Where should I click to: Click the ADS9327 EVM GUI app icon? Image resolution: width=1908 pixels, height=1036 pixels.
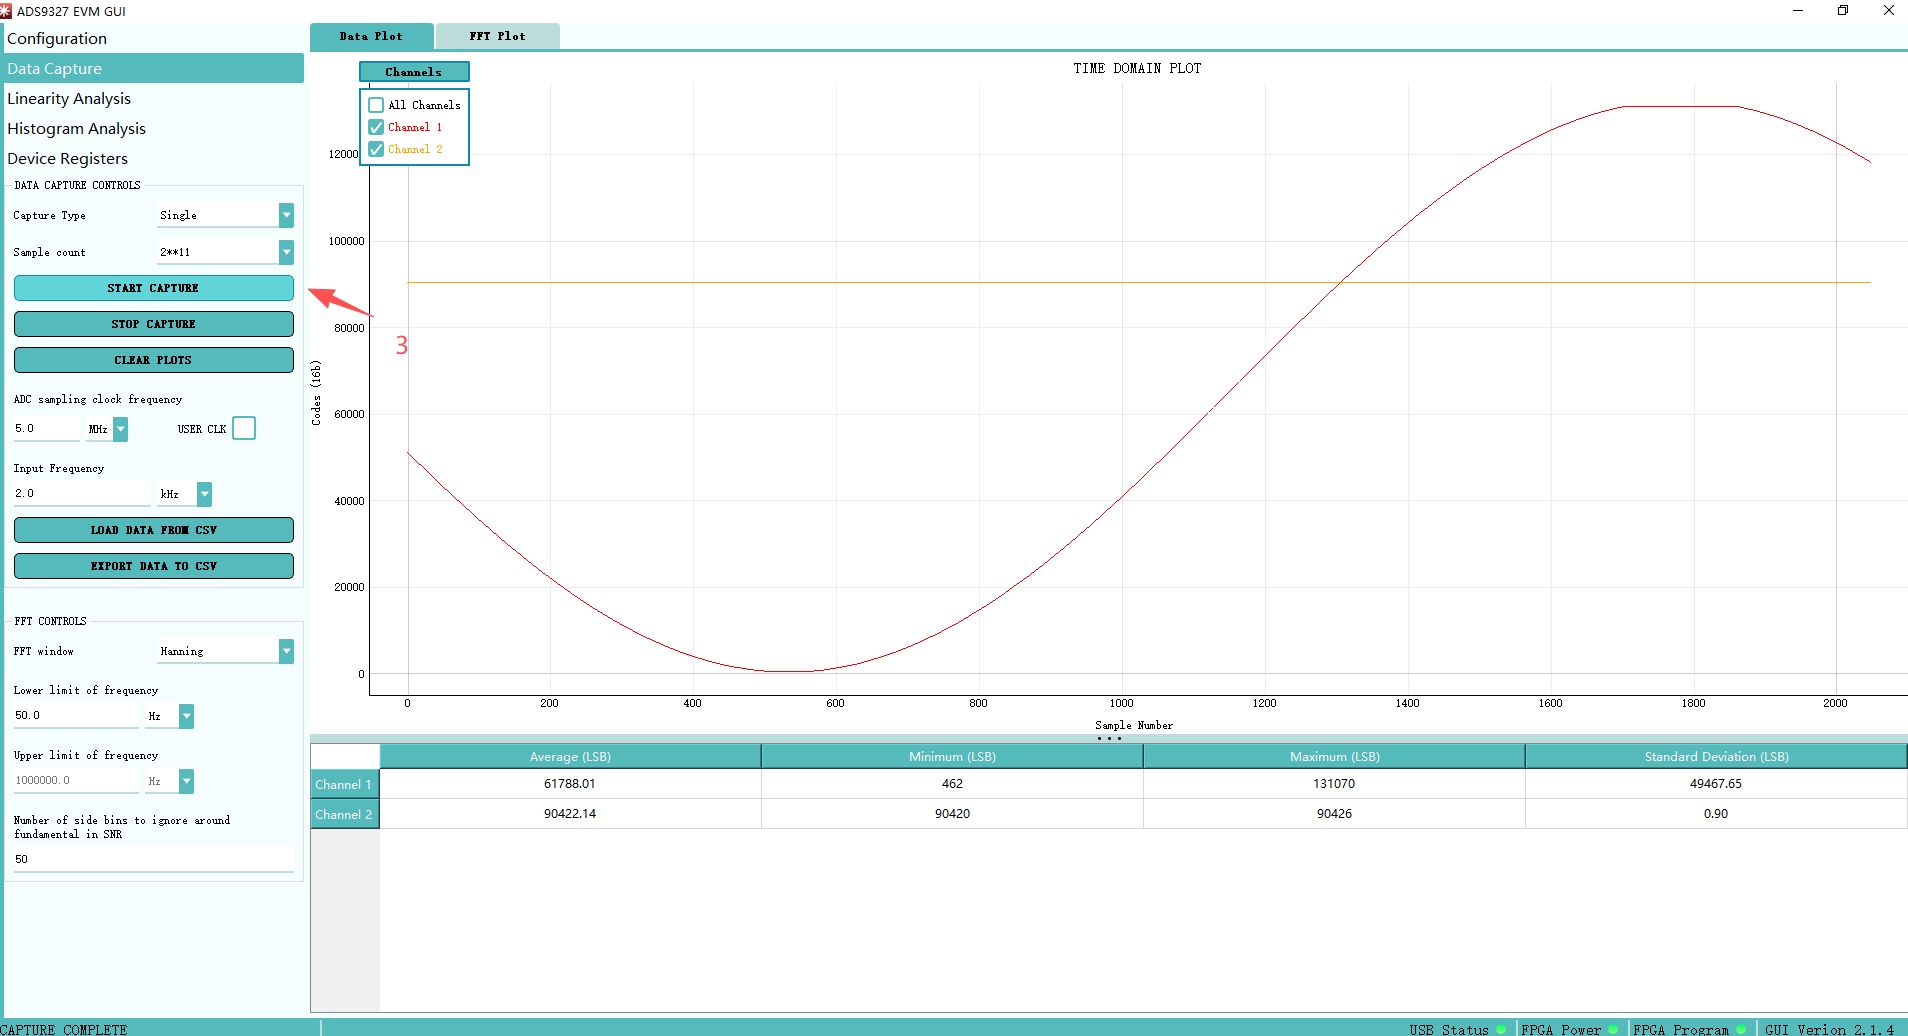[x=6, y=11]
